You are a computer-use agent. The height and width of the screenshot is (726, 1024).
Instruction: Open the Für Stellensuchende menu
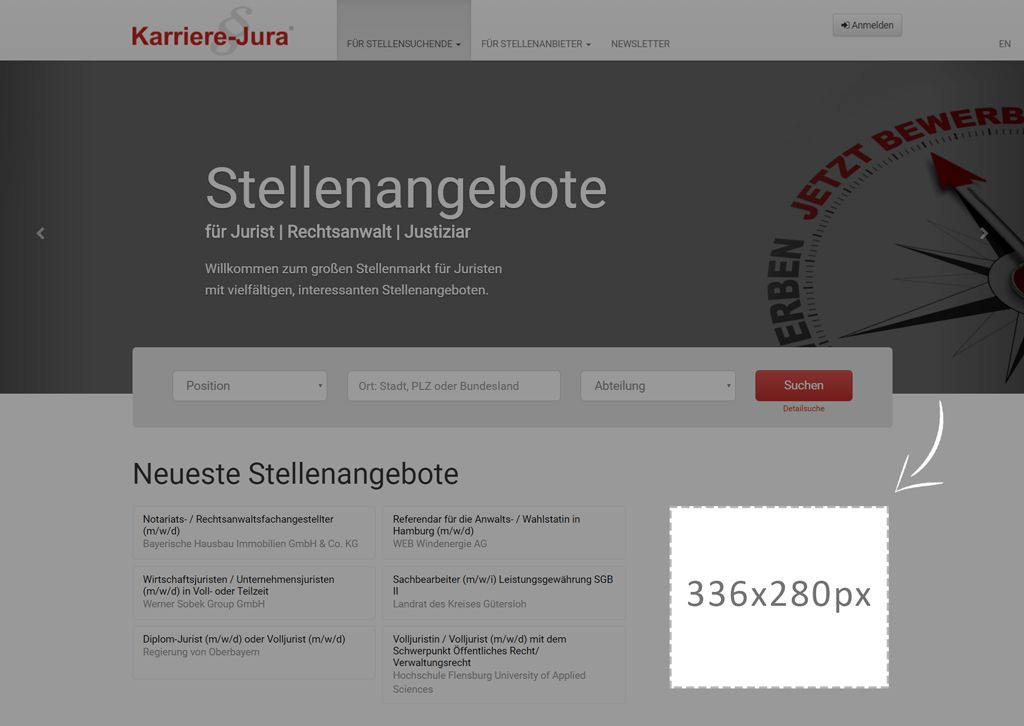403,44
